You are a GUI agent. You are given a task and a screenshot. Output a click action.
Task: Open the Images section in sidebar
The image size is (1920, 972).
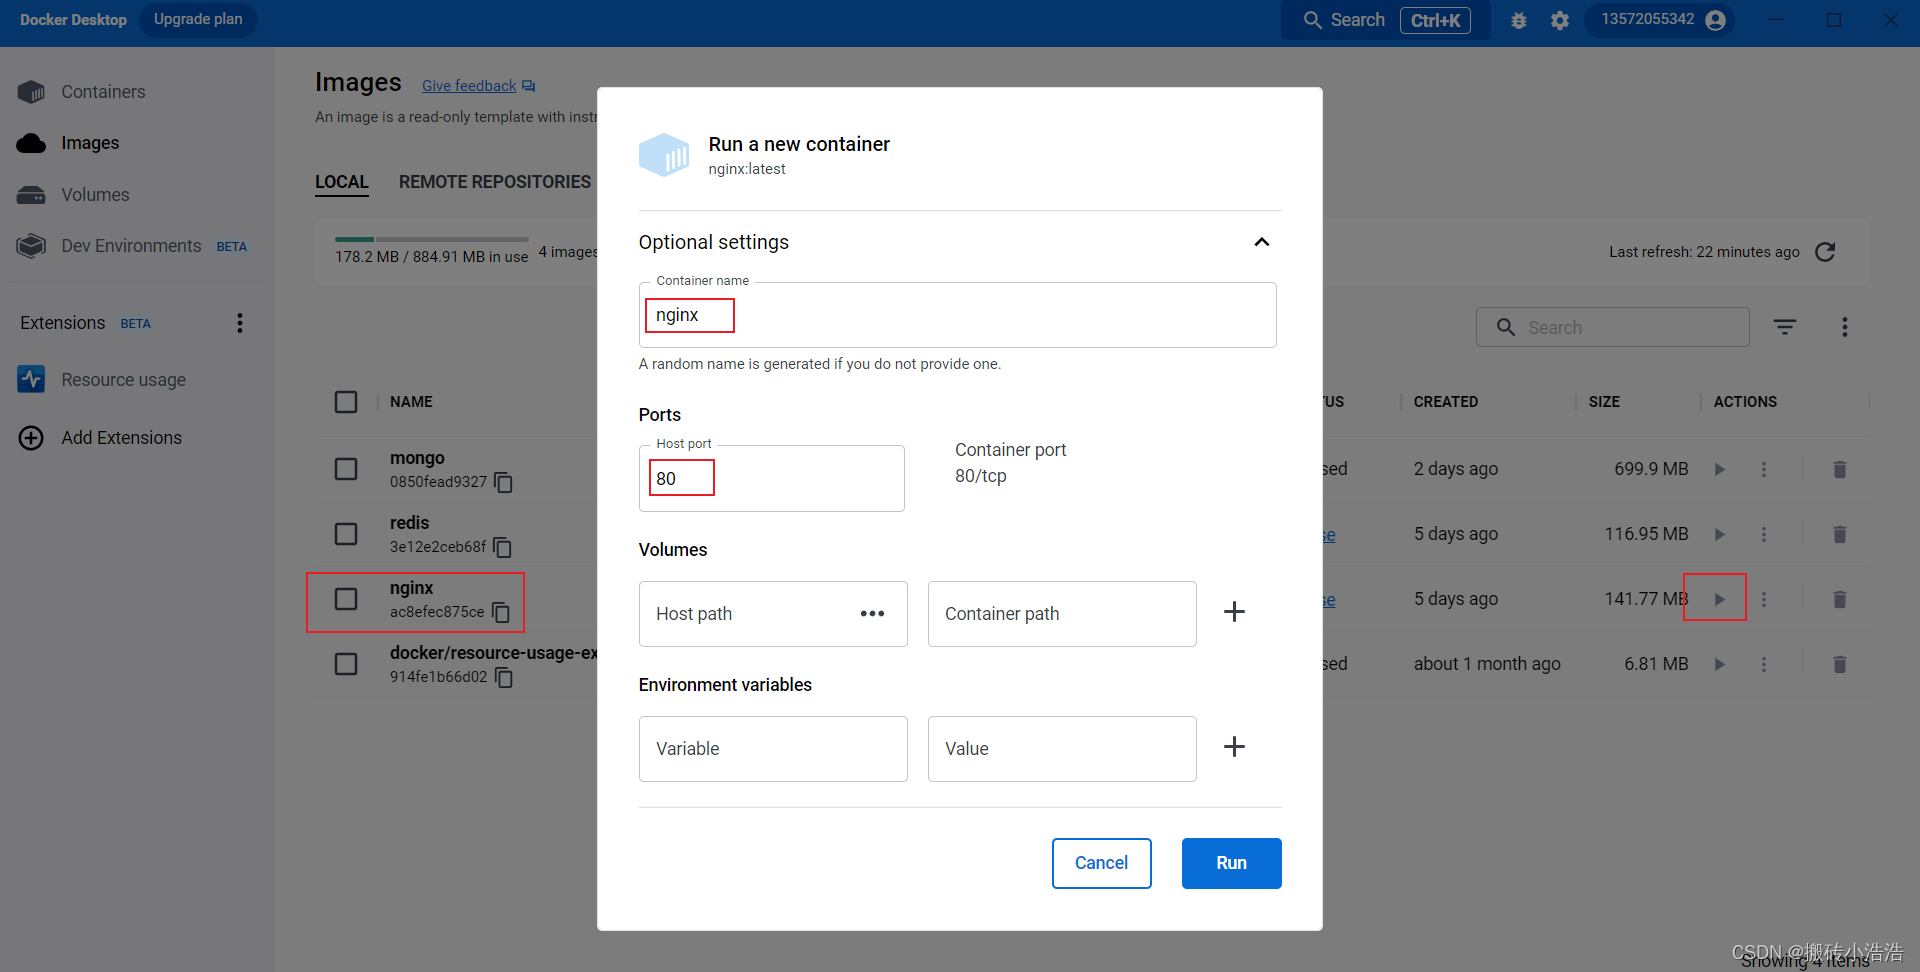coord(90,143)
